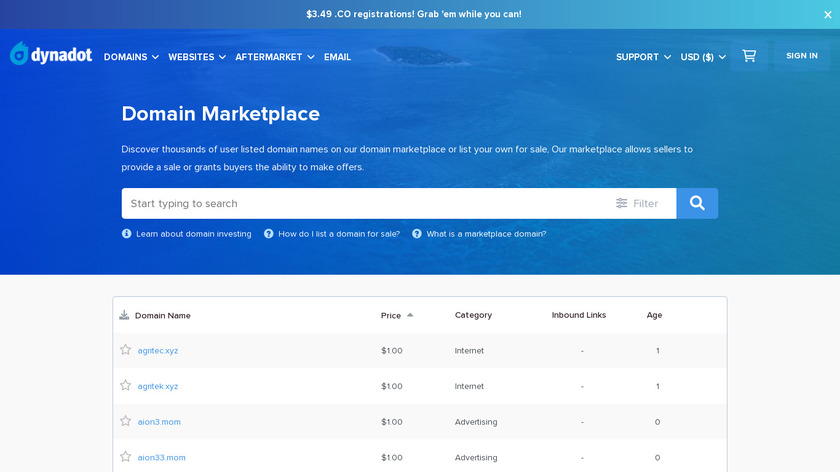Dismiss the .CO promo banner

click(827, 14)
